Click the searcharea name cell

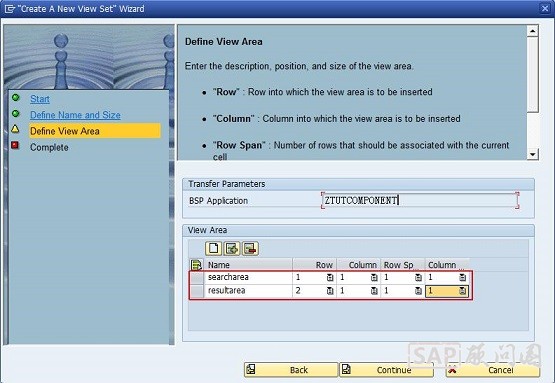pos(248,278)
